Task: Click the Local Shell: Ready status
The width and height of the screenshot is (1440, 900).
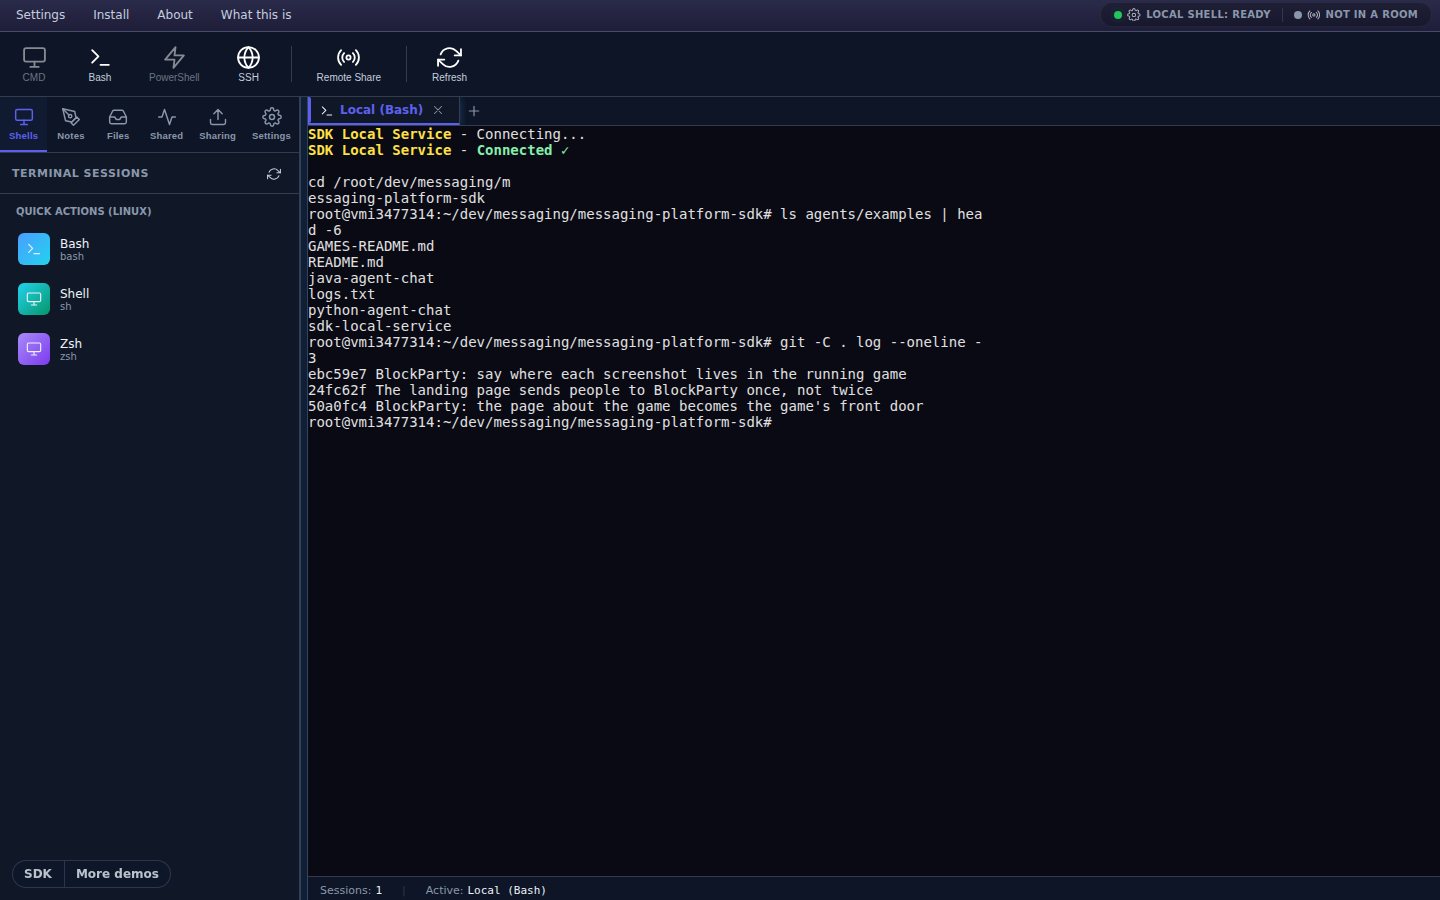Action: 1192,14
